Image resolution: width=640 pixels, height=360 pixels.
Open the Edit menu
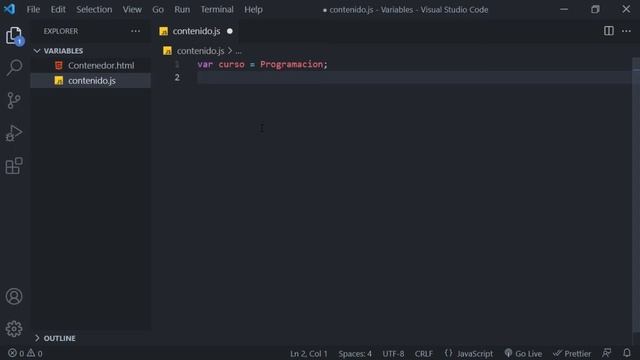tap(58, 9)
